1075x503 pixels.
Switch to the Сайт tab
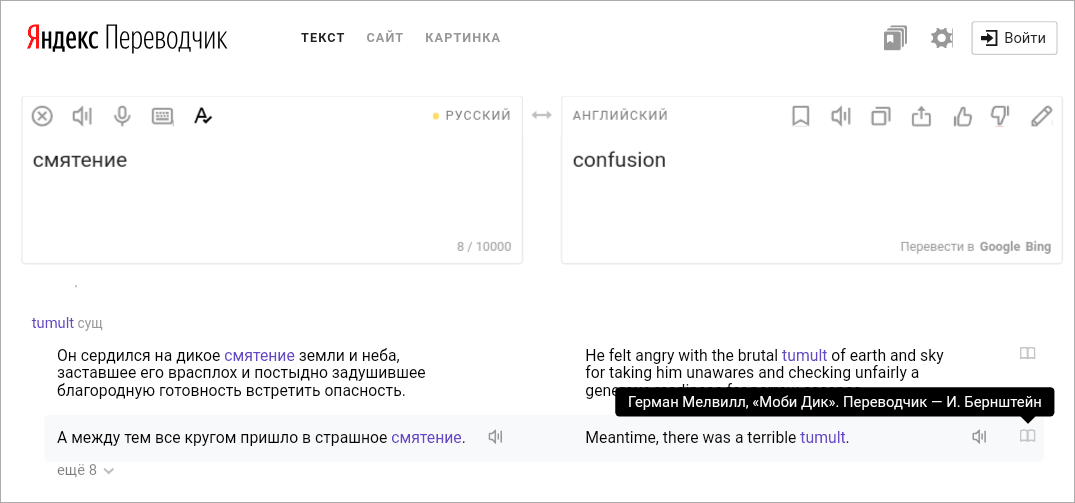pyautogui.click(x=385, y=38)
